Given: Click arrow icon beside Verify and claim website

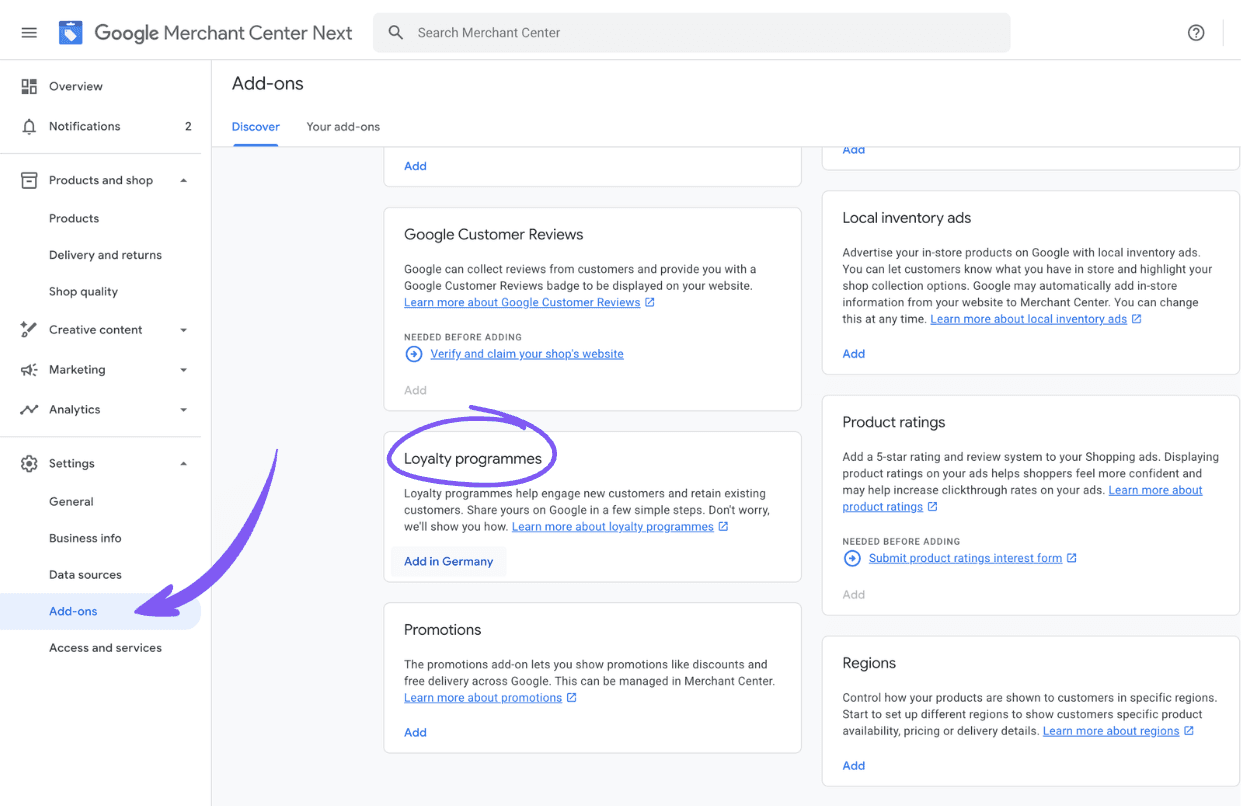Looking at the screenshot, I should tap(413, 354).
